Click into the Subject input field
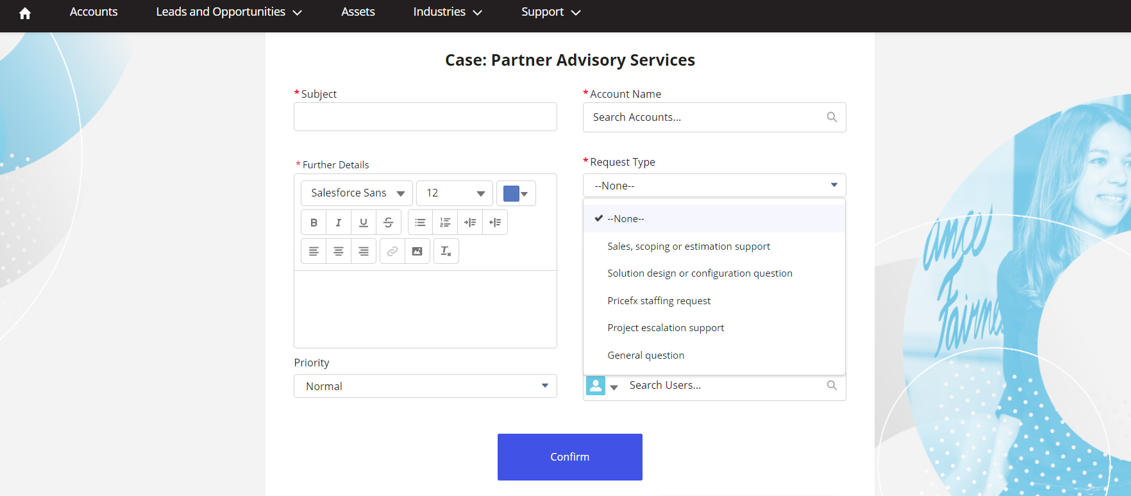The height and width of the screenshot is (496, 1131). [x=425, y=117]
